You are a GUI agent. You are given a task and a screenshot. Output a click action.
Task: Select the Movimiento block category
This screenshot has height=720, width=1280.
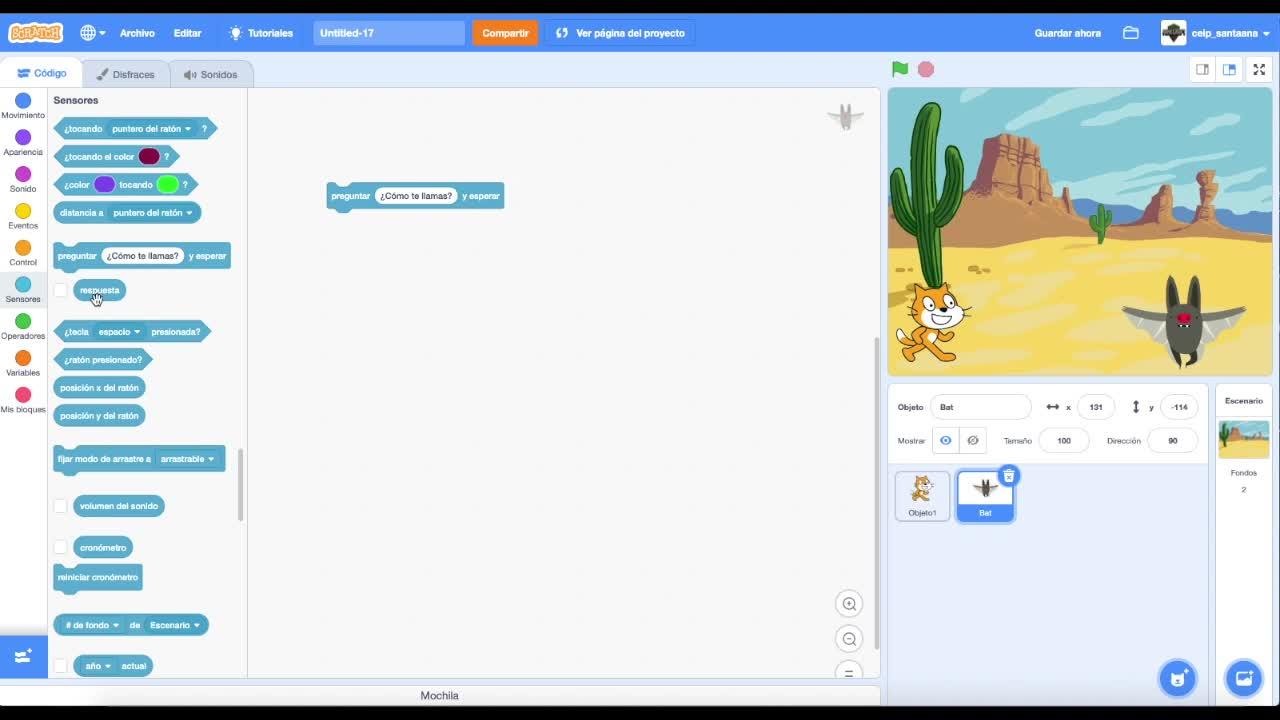click(23, 106)
